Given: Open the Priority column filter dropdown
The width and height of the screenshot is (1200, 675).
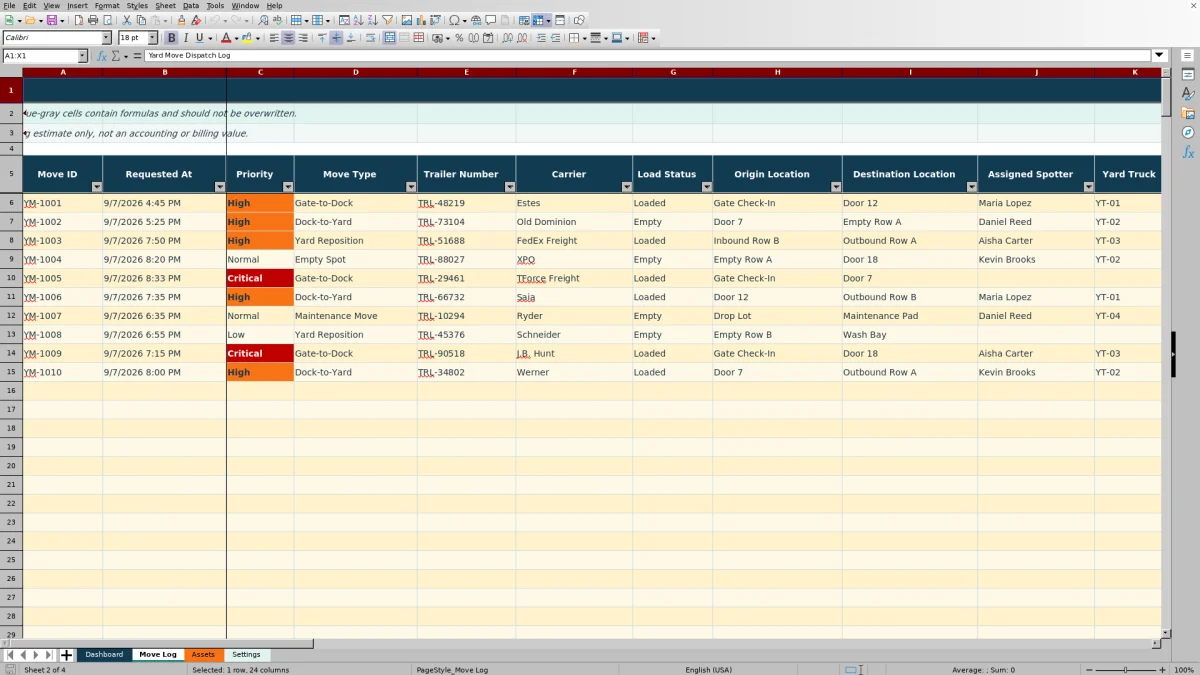Looking at the screenshot, I should [288, 187].
